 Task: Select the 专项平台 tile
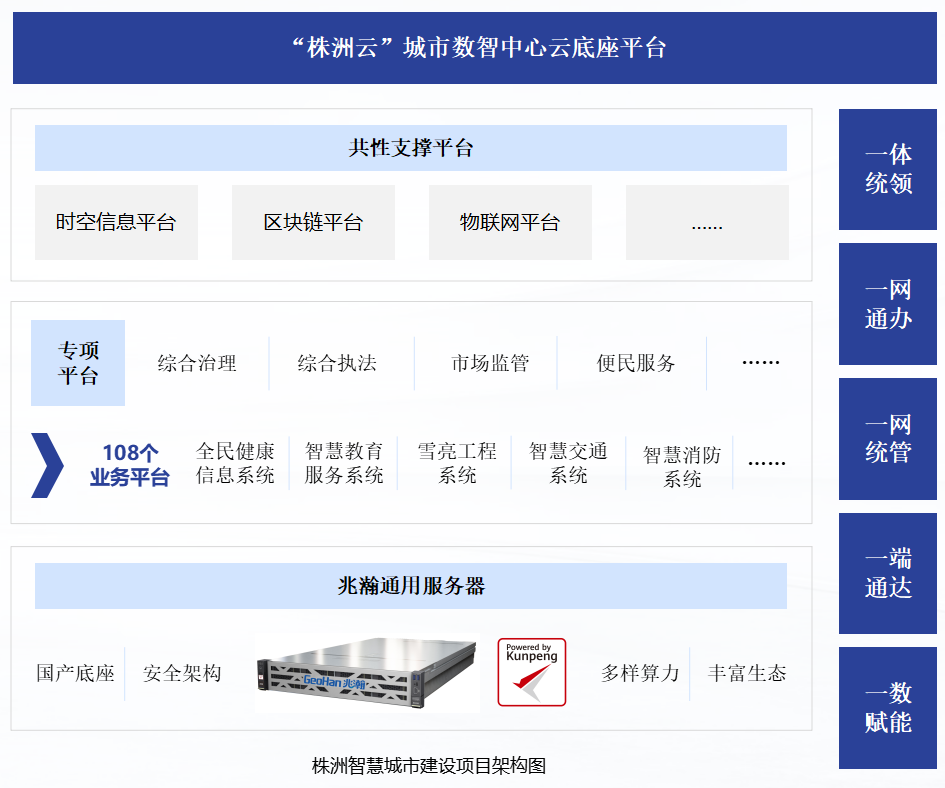(x=78, y=363)
